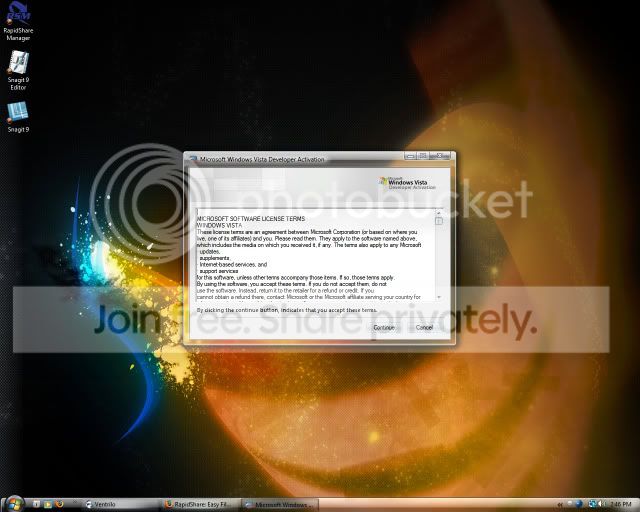Viewport: 640px width, 512px height.
Task: Click the license terms scrollbar down arrow
Action: pyautogui.click(x=439, y=297)
